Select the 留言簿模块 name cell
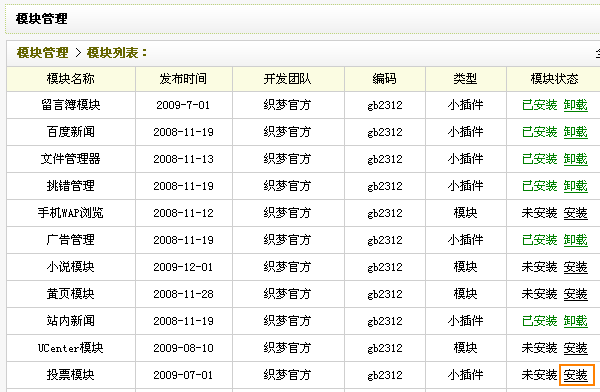 click(71, 105)
